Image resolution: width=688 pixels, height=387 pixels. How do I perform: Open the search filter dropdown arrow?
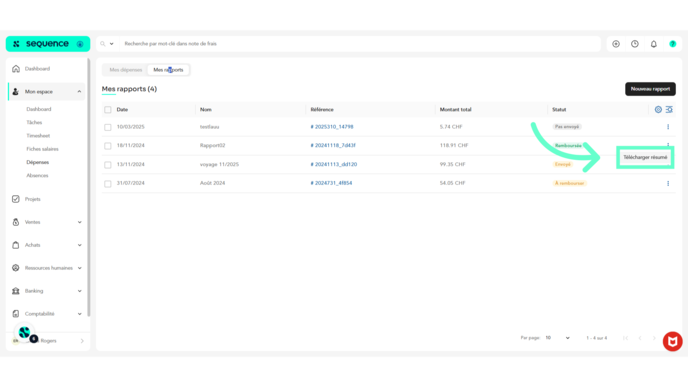pos(111,44)
